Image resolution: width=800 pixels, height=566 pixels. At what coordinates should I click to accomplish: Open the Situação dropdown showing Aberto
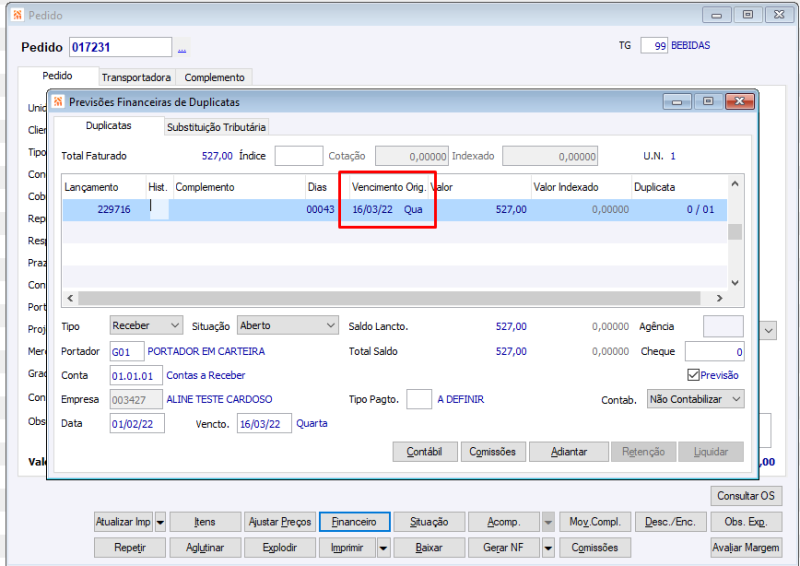coord(288,325)
